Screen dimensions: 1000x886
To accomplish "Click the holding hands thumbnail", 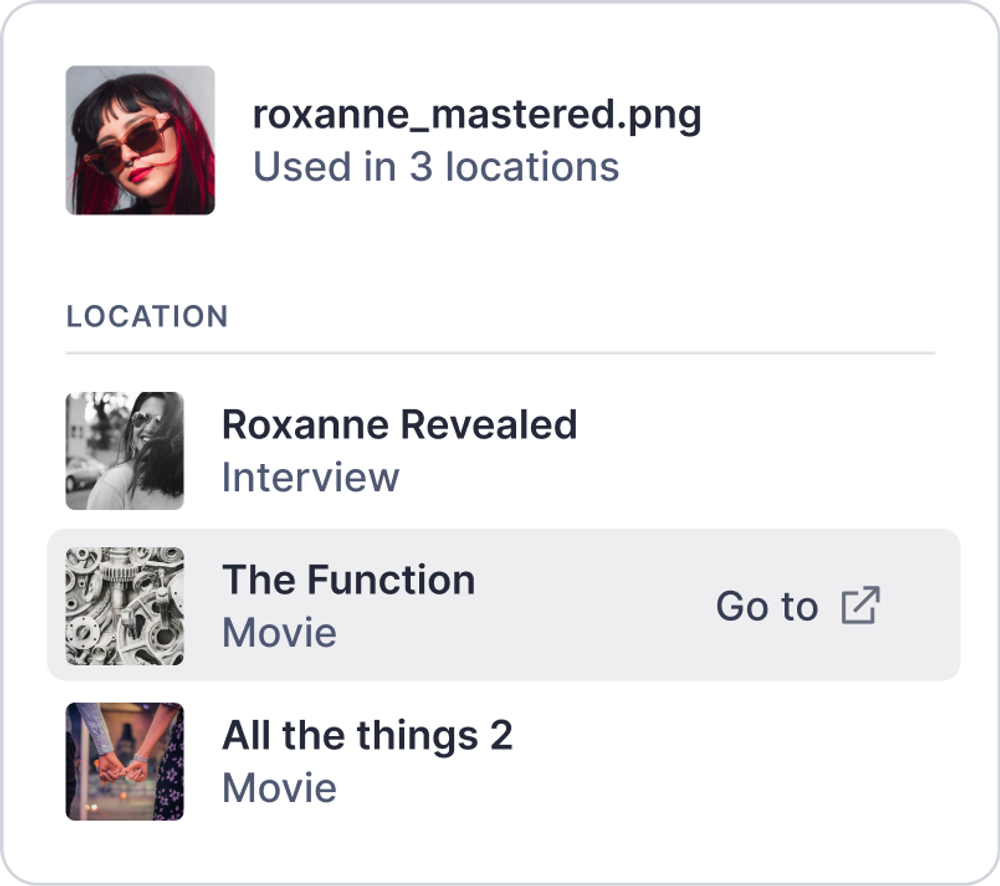I will point(125,762).
